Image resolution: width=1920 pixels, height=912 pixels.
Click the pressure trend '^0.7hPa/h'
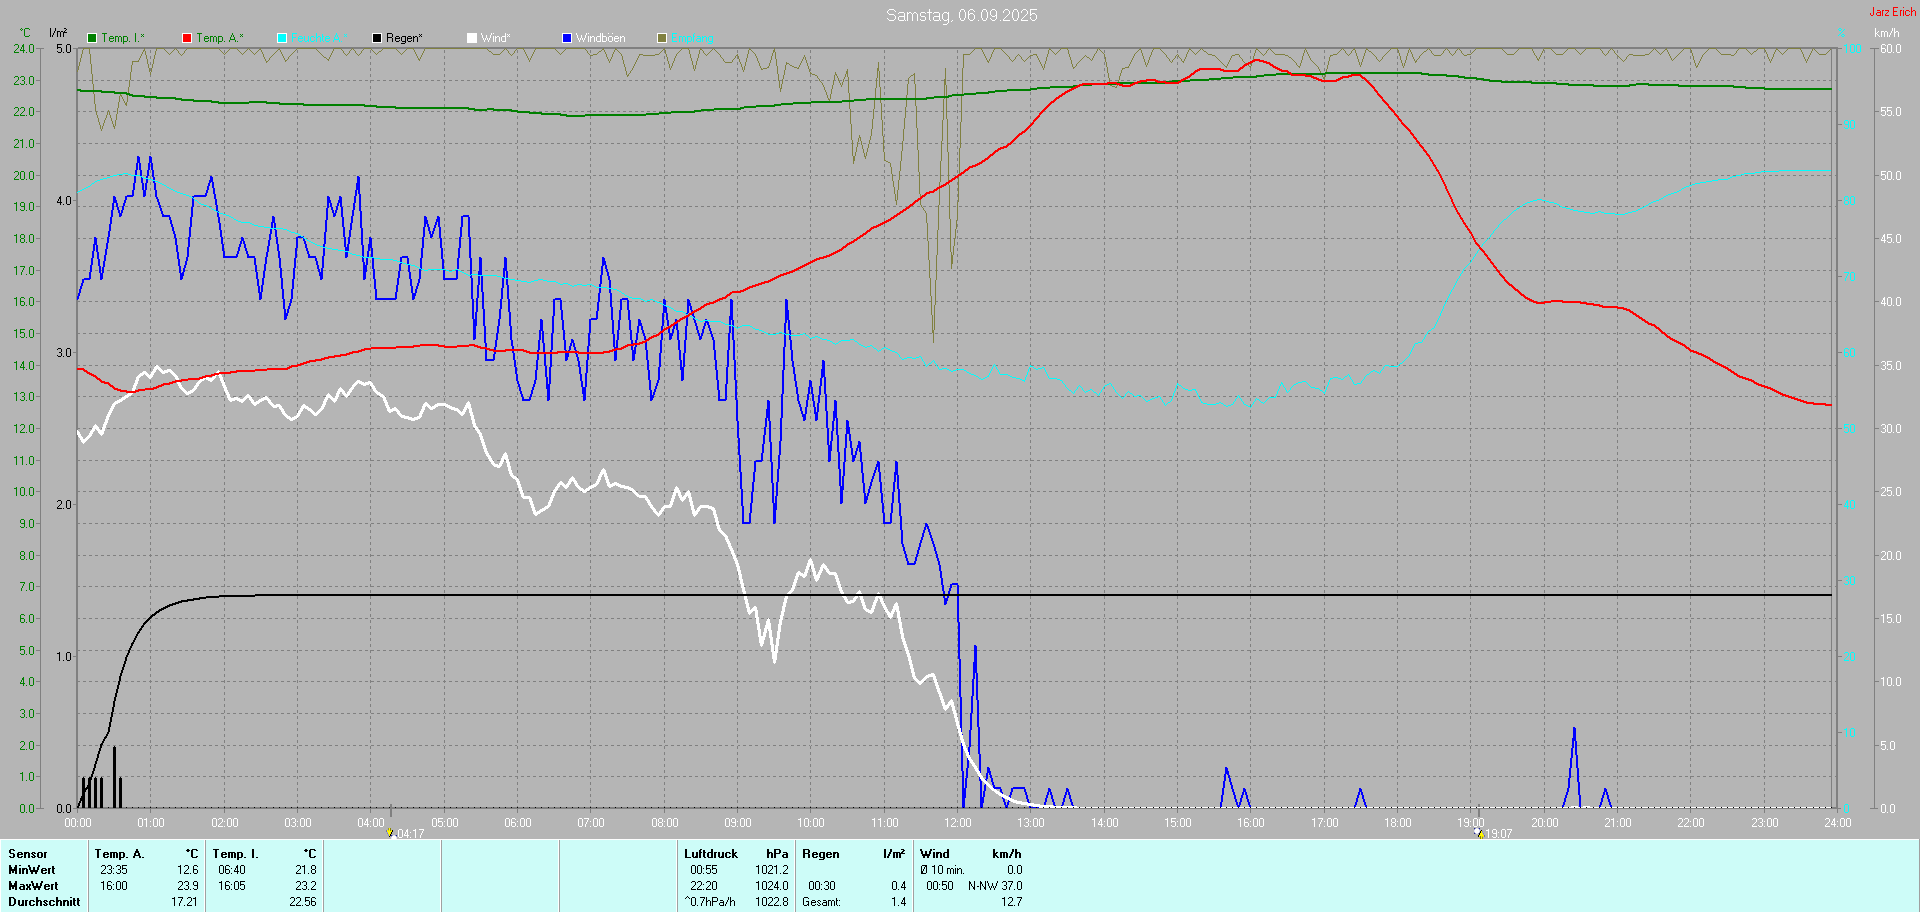click(x=710, y=902)
